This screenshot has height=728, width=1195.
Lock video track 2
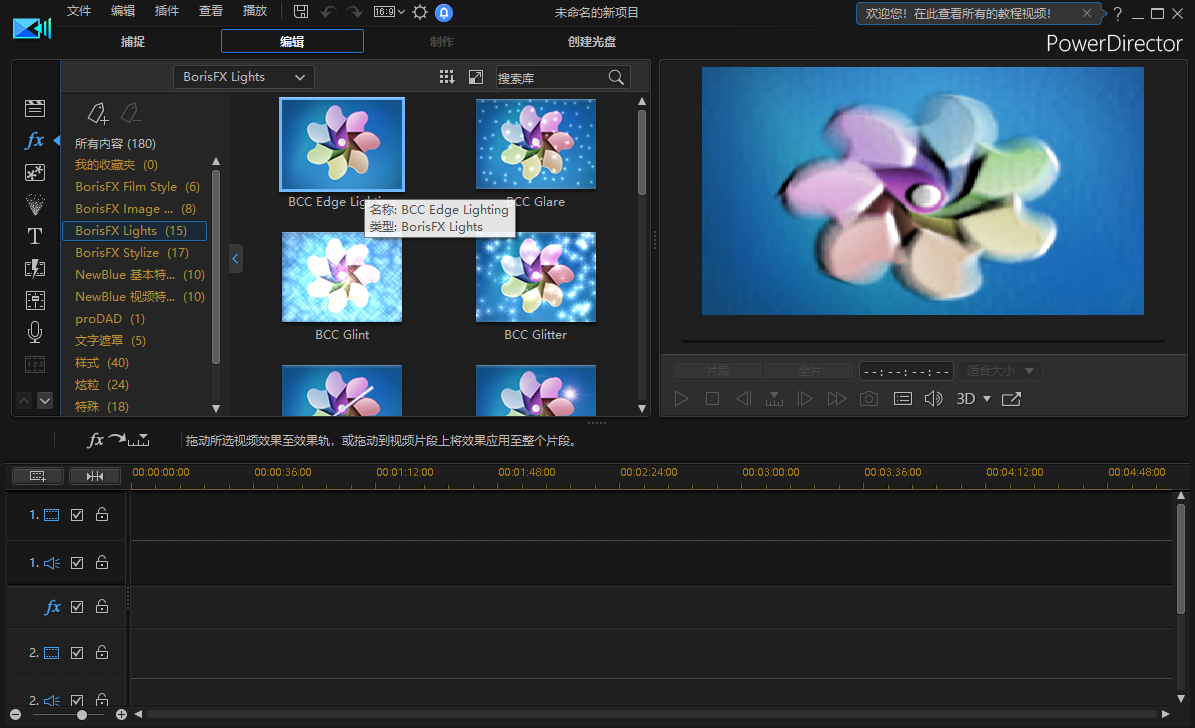[101, 653]
